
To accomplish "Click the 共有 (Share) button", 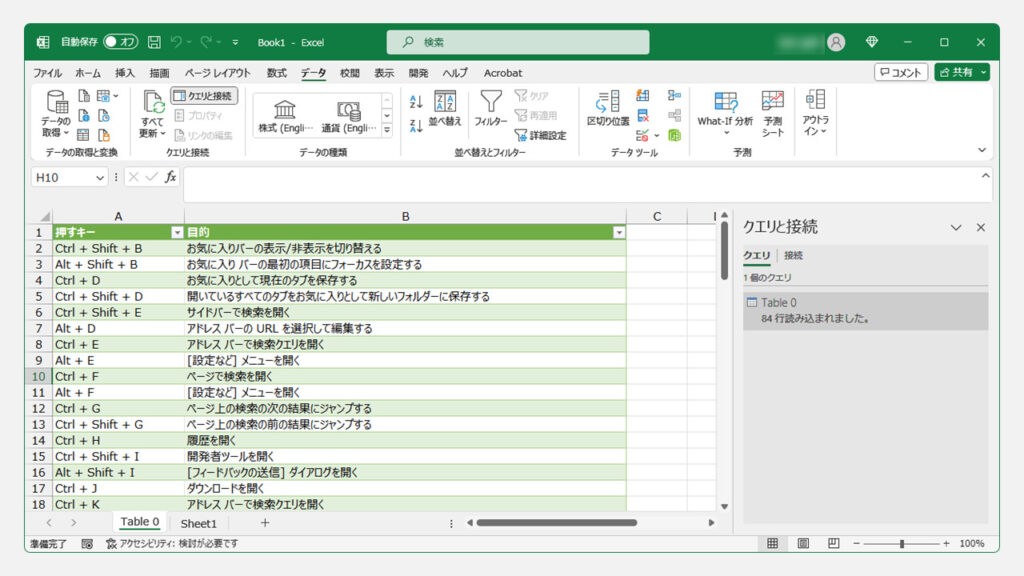I will (956, 72).
